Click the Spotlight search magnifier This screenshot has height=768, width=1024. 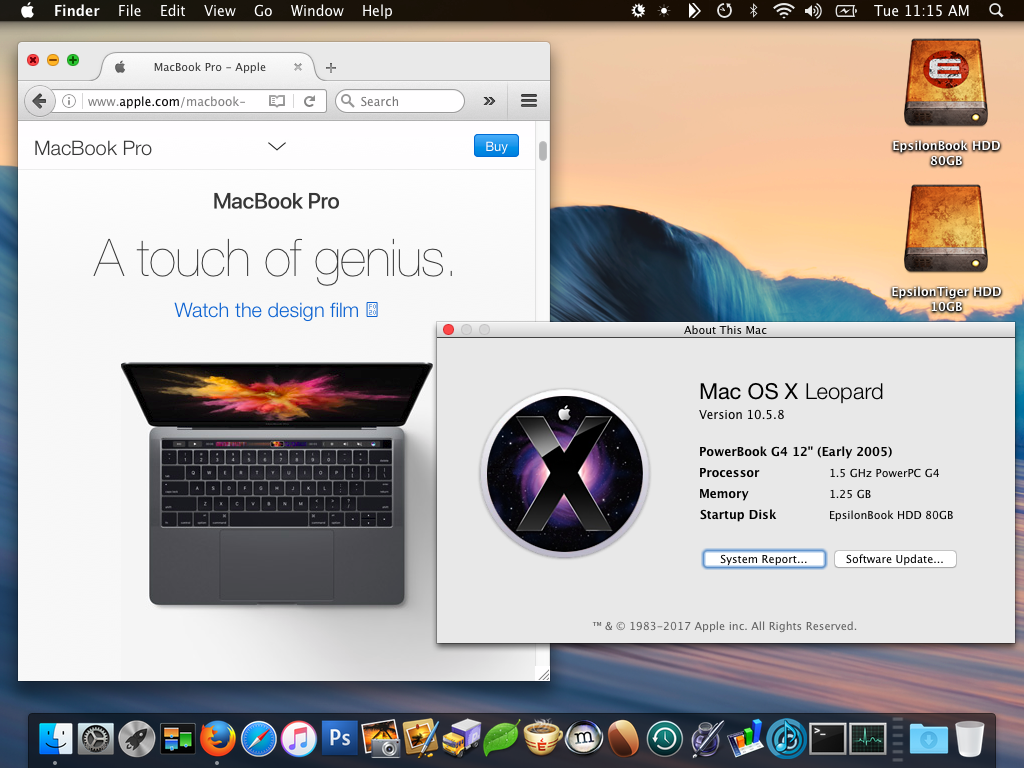click(996, 10)
